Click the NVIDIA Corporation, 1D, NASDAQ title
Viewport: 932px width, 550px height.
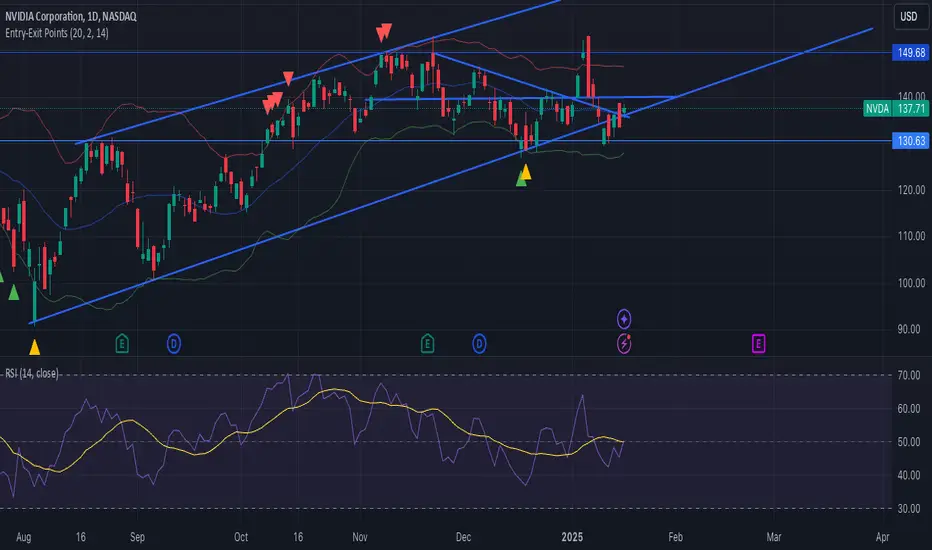71,17
